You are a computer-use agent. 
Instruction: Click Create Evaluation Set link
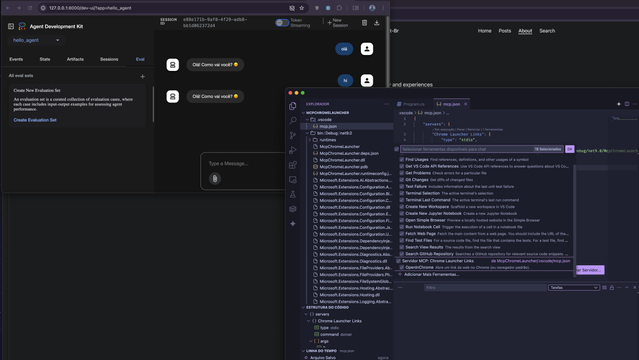point(35,120)
